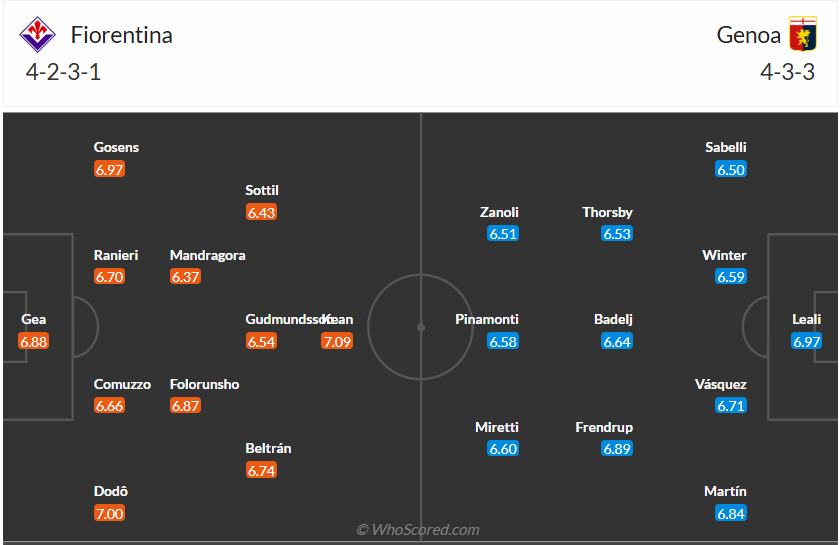
Task: Select goalkeeper Gea's 6.88 rating
Action: coord(33,341)
